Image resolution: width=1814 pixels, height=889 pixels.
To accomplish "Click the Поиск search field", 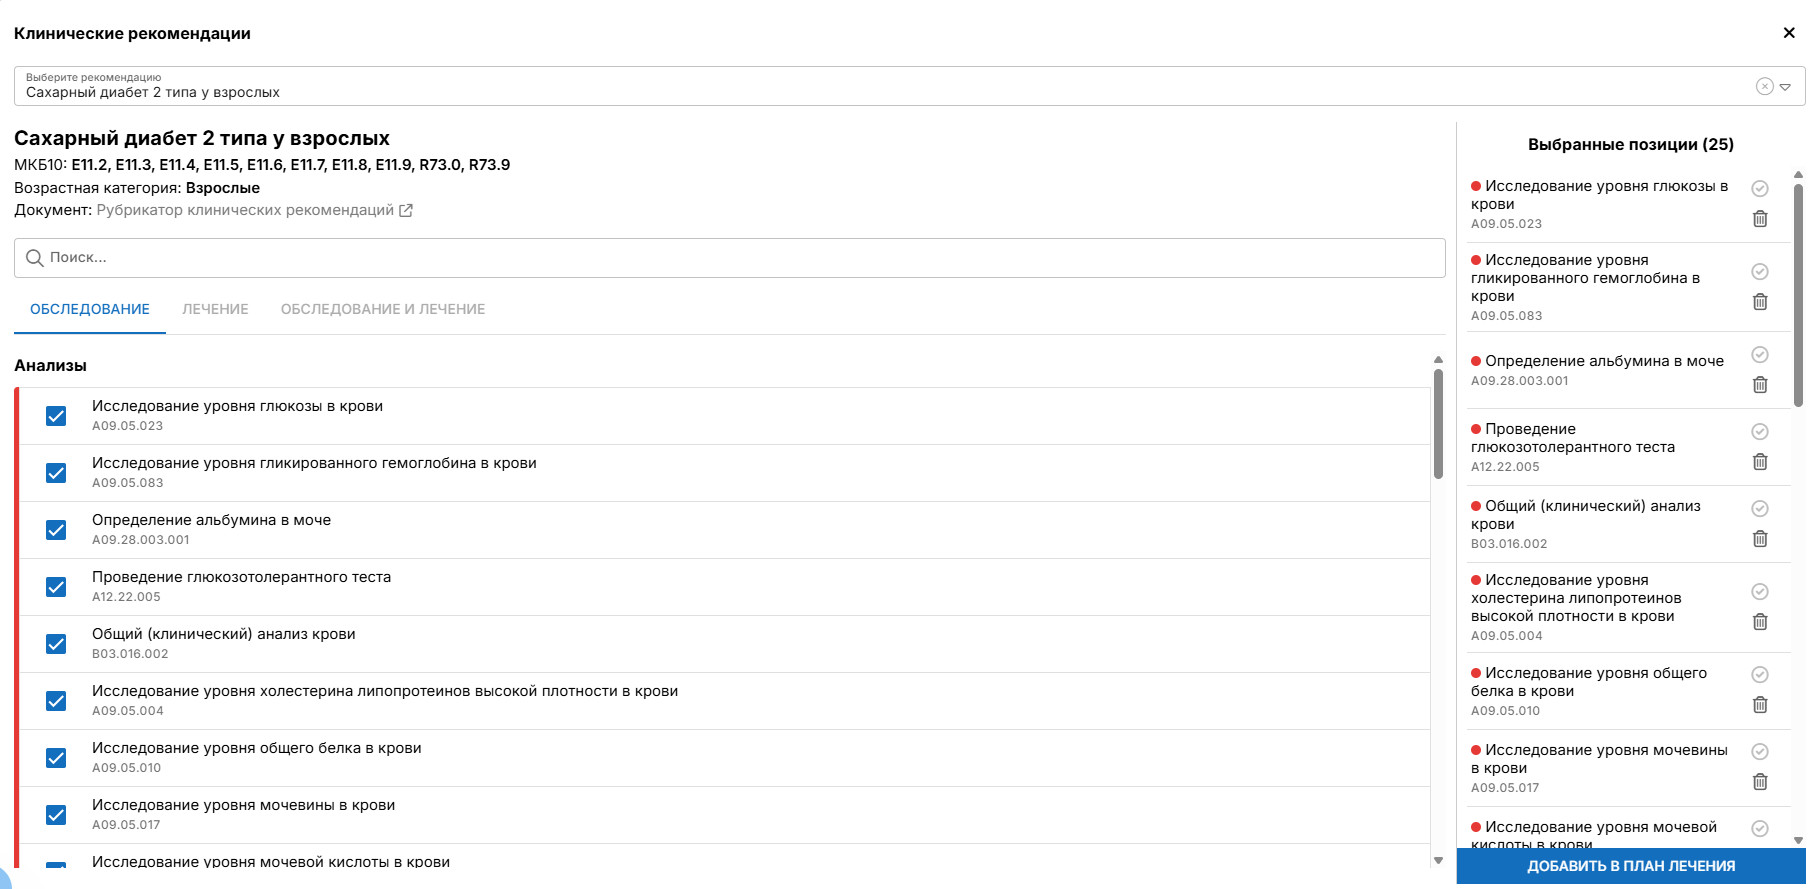I will click(730, 258).
